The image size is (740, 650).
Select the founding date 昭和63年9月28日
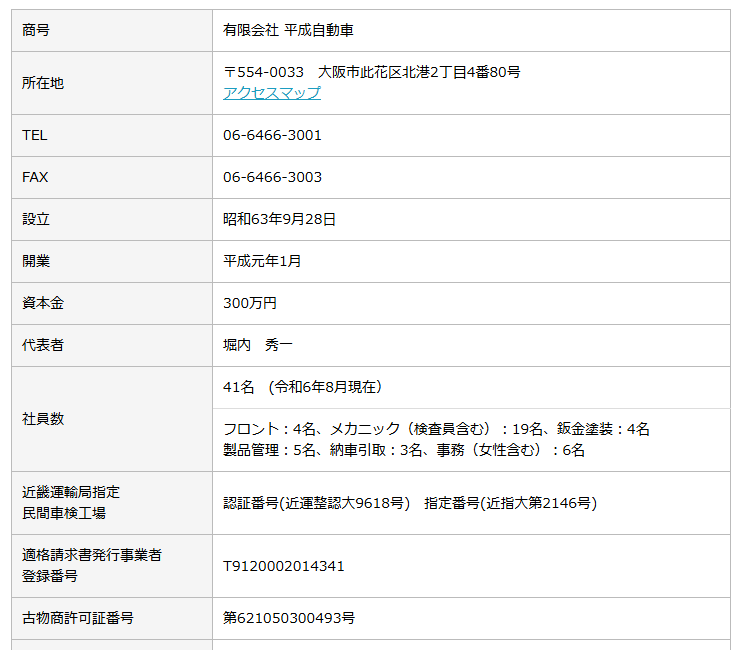pyautogui.click(x=279, y=219)
